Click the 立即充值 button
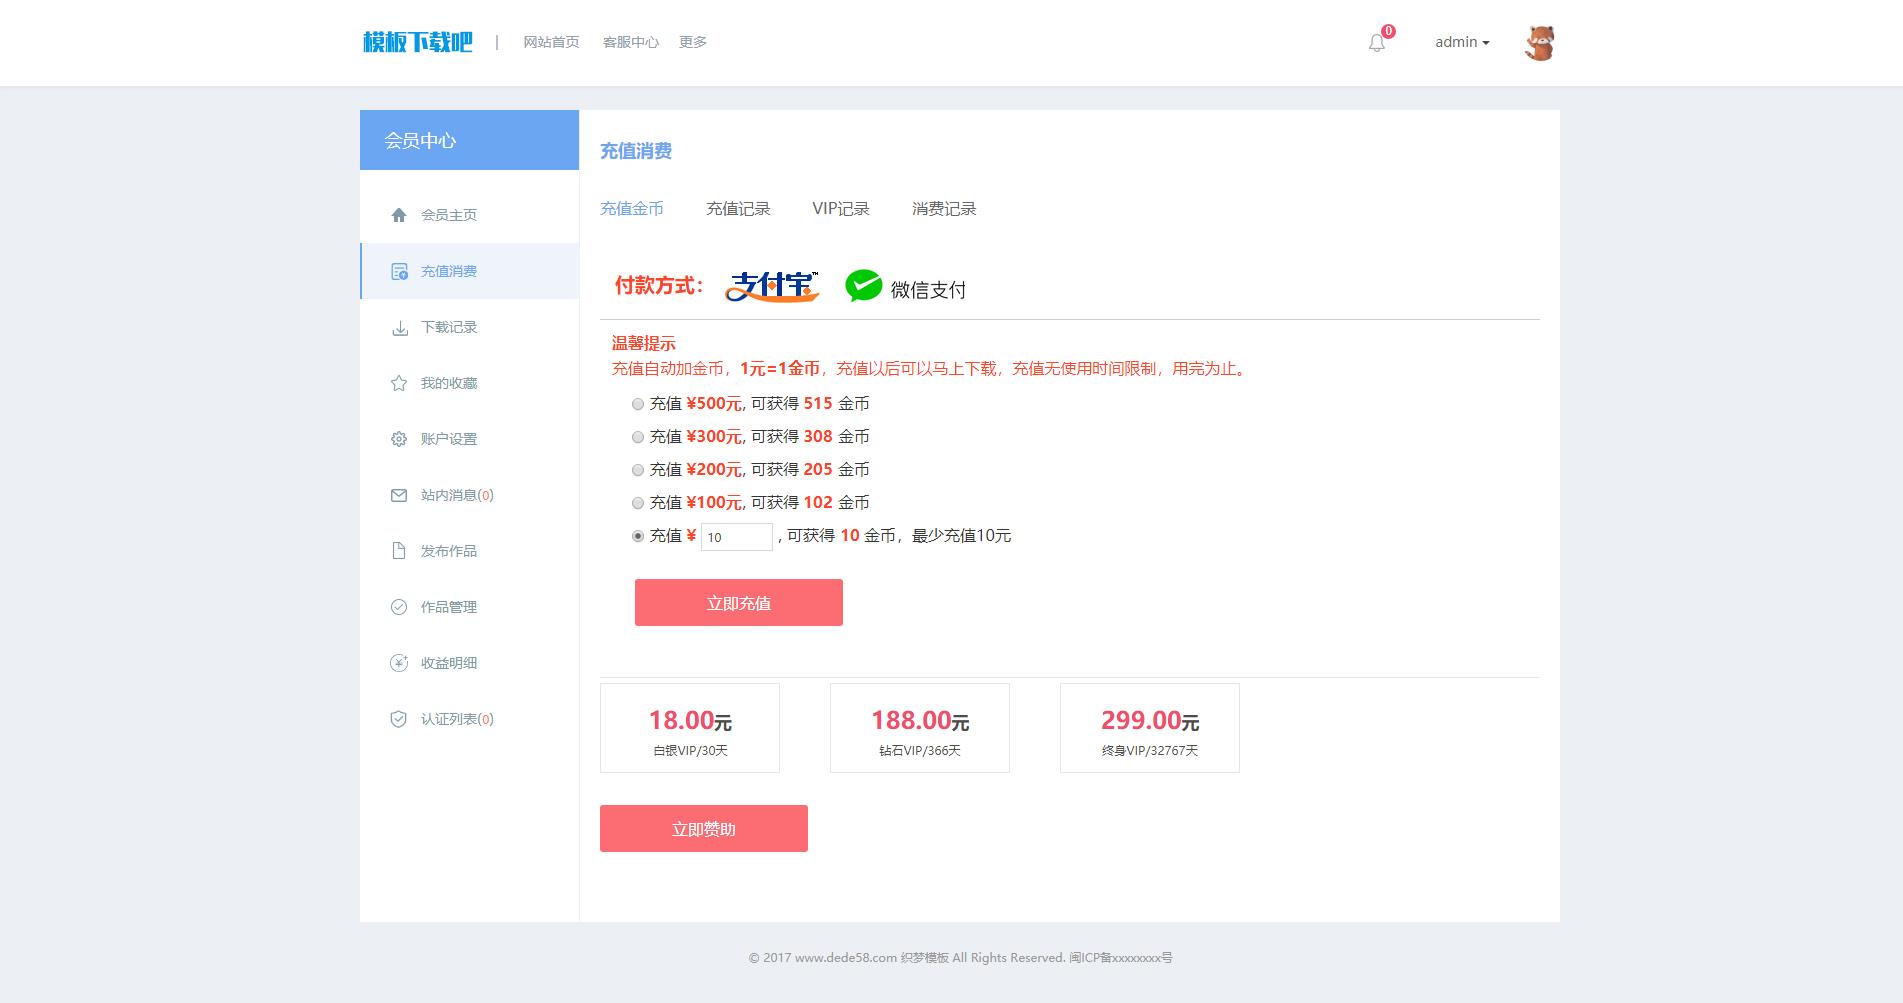This screenshot has height=1003, width=1903. (x=738, y=603)
